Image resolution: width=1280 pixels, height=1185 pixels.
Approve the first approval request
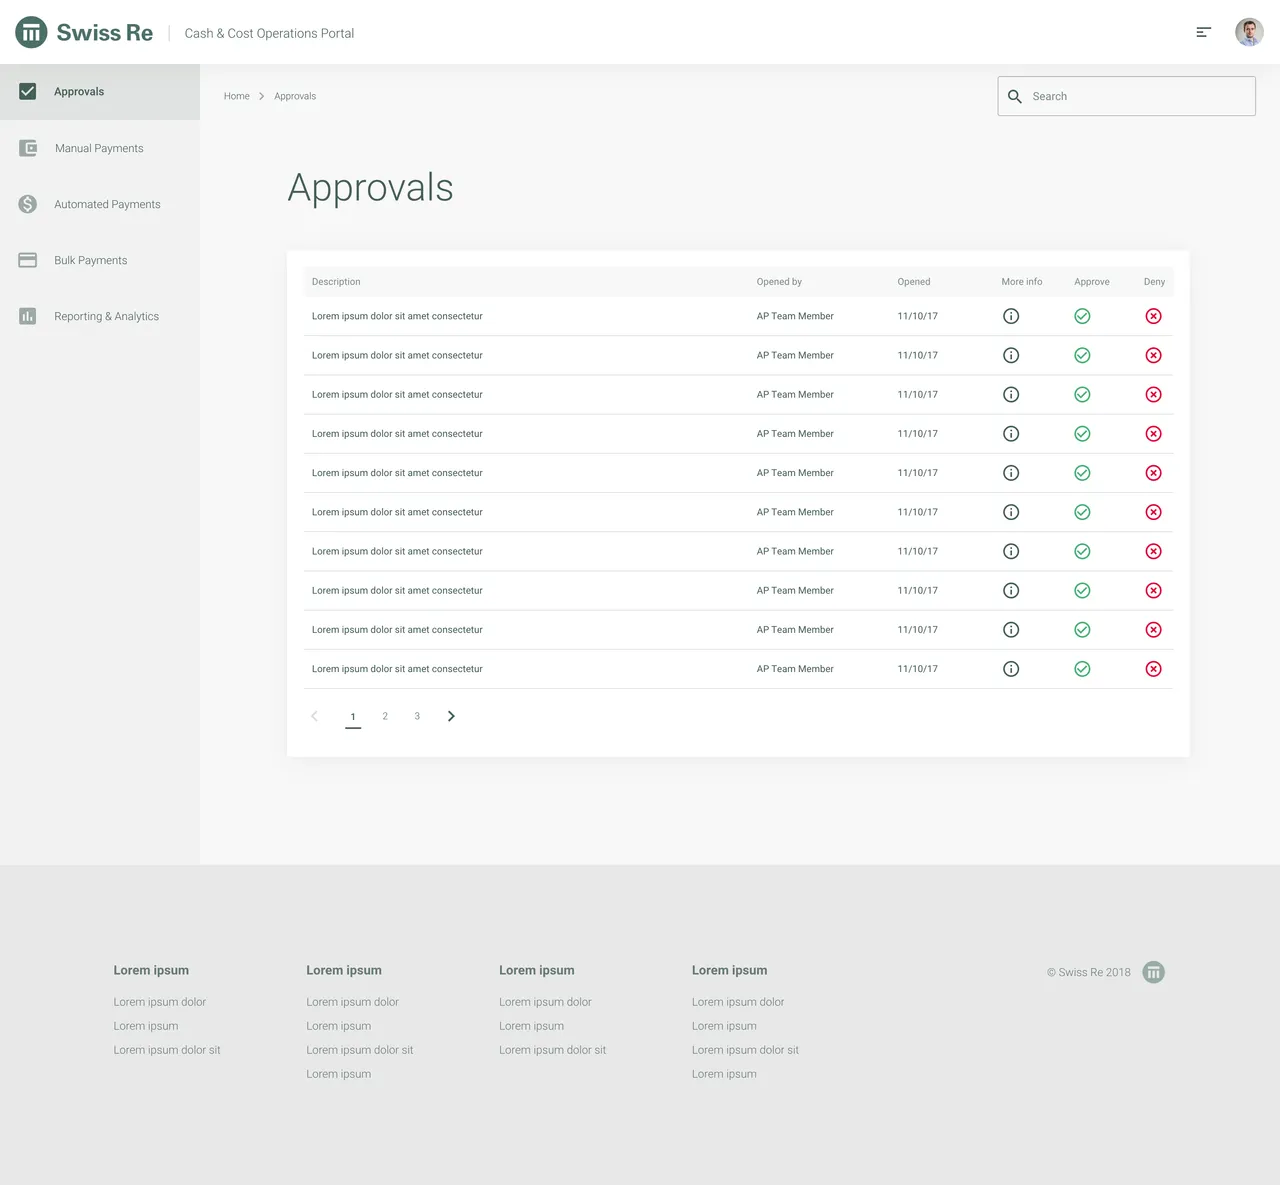(1082, 315)
